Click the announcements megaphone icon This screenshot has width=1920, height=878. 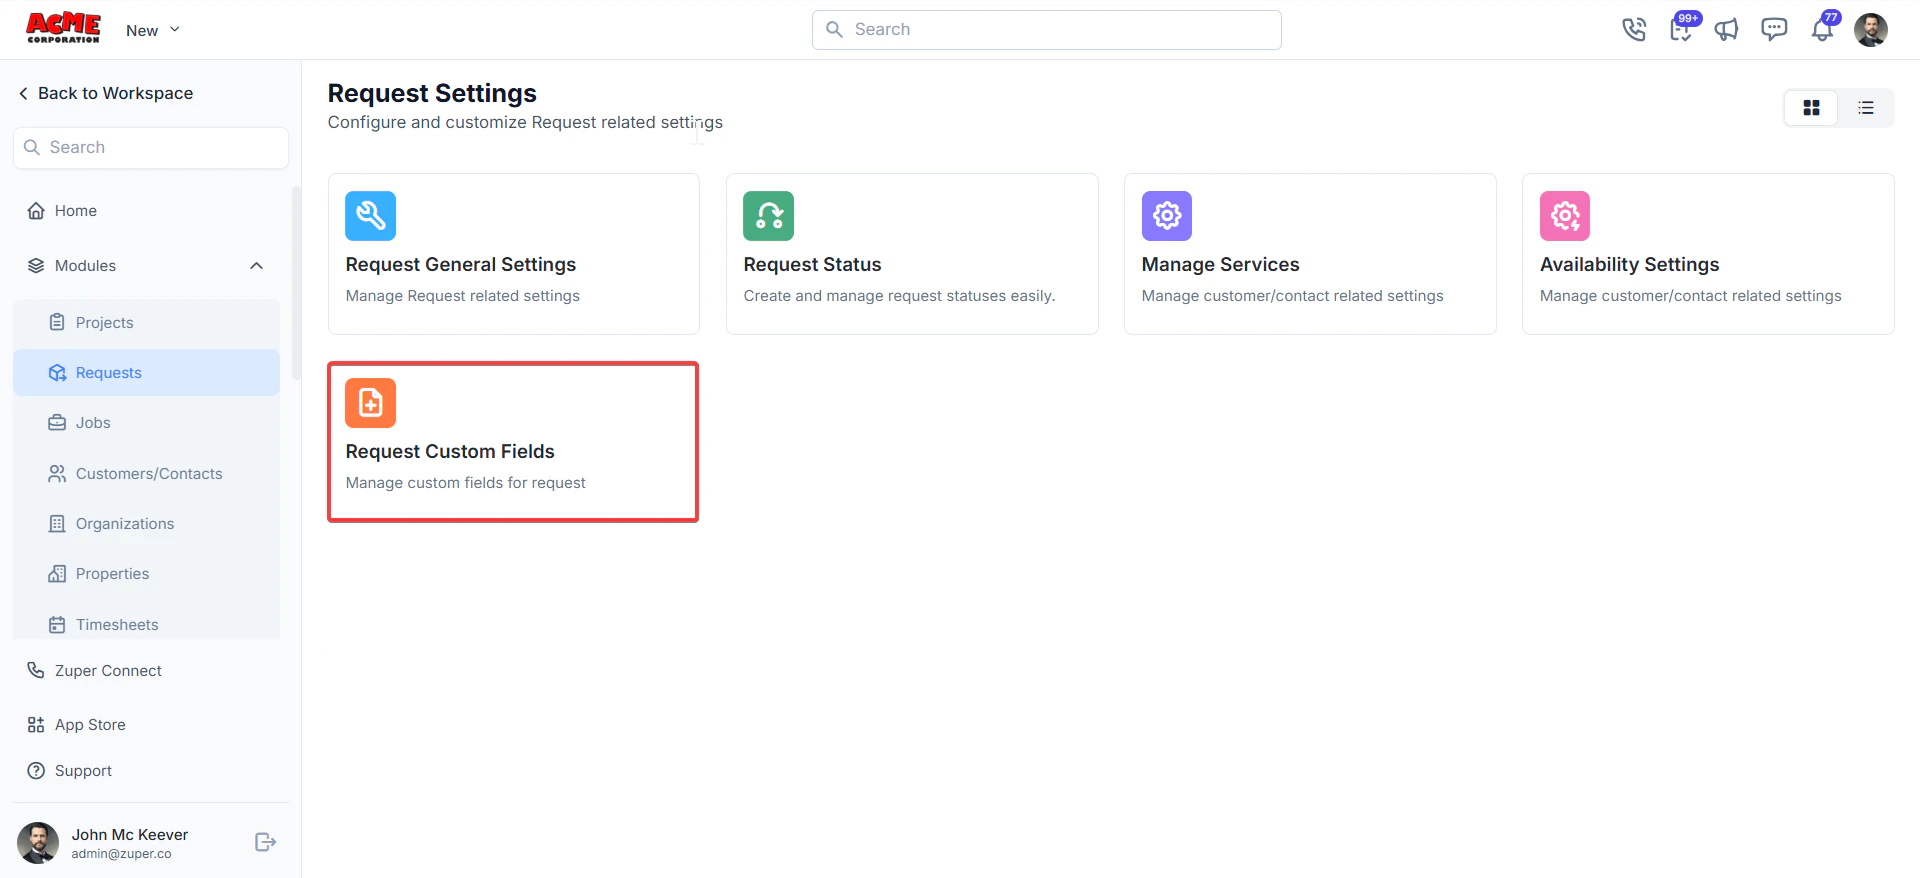[x=1727, y=30]
